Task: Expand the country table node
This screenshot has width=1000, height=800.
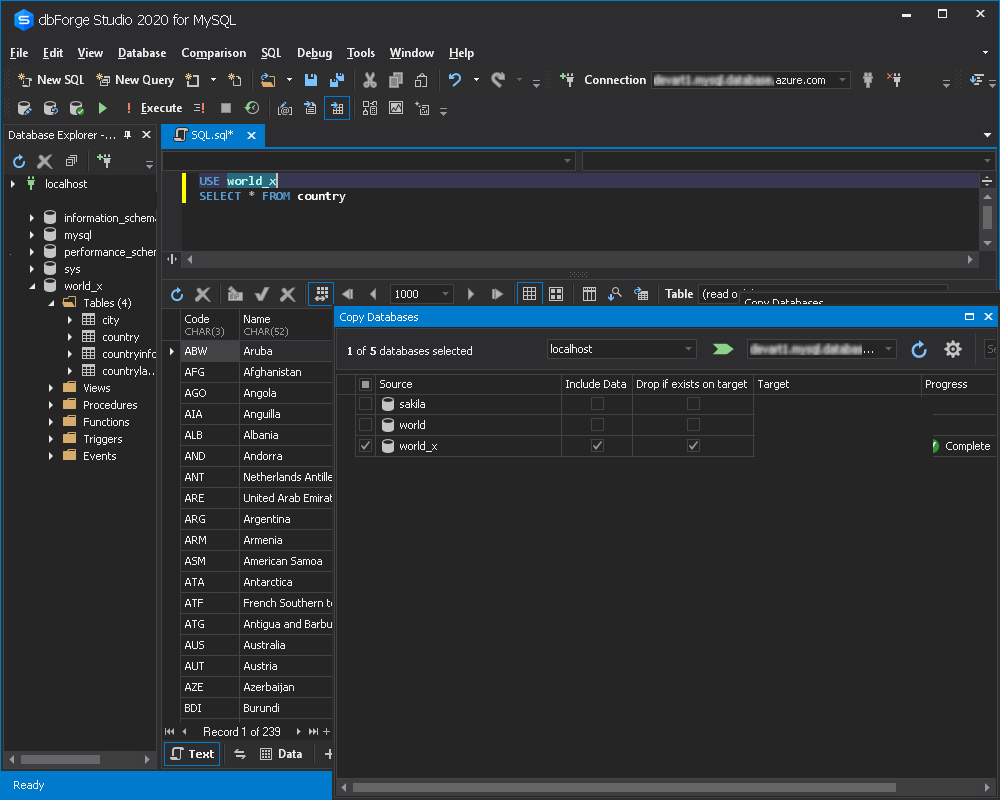Action: coord(70,337)
